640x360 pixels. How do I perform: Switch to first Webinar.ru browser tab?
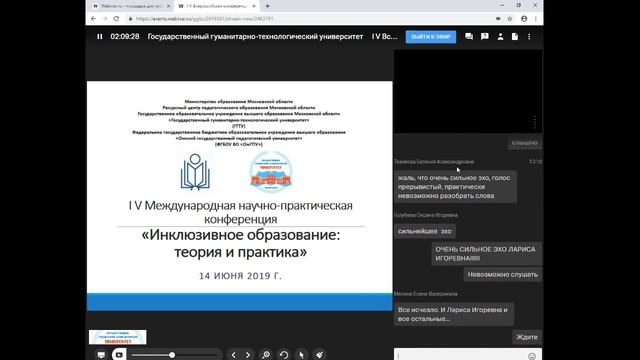coord(130,6)
